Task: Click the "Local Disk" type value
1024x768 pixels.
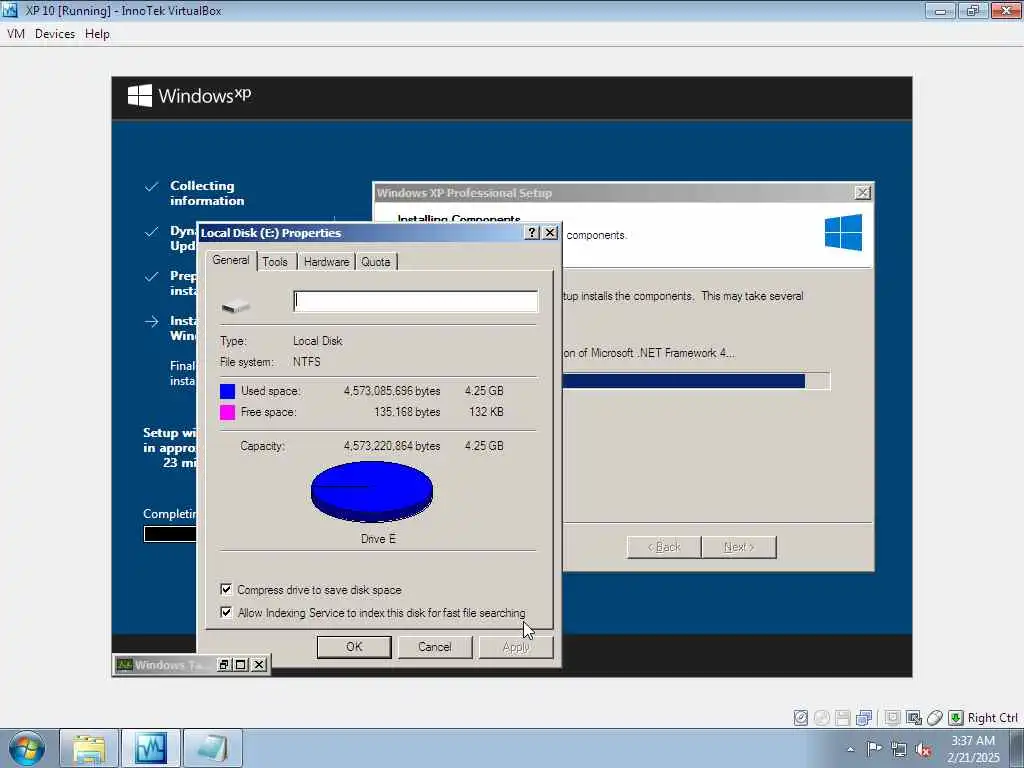Action: pyautogui.click(x=317, y=341)
